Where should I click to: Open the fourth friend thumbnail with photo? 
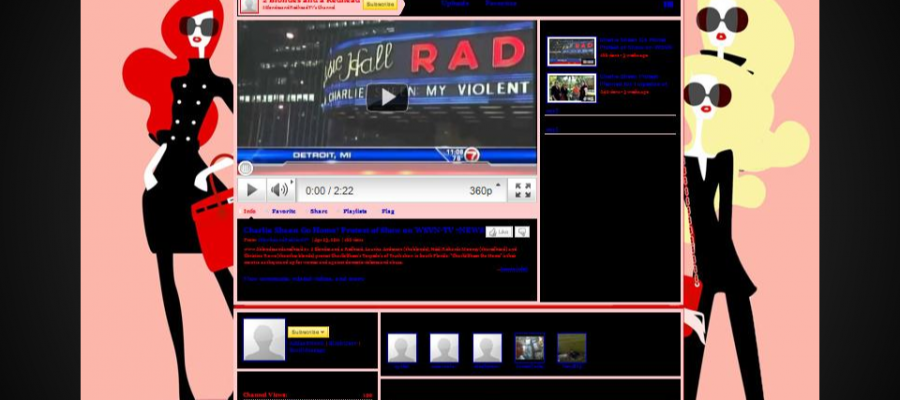tap(529, 348)
